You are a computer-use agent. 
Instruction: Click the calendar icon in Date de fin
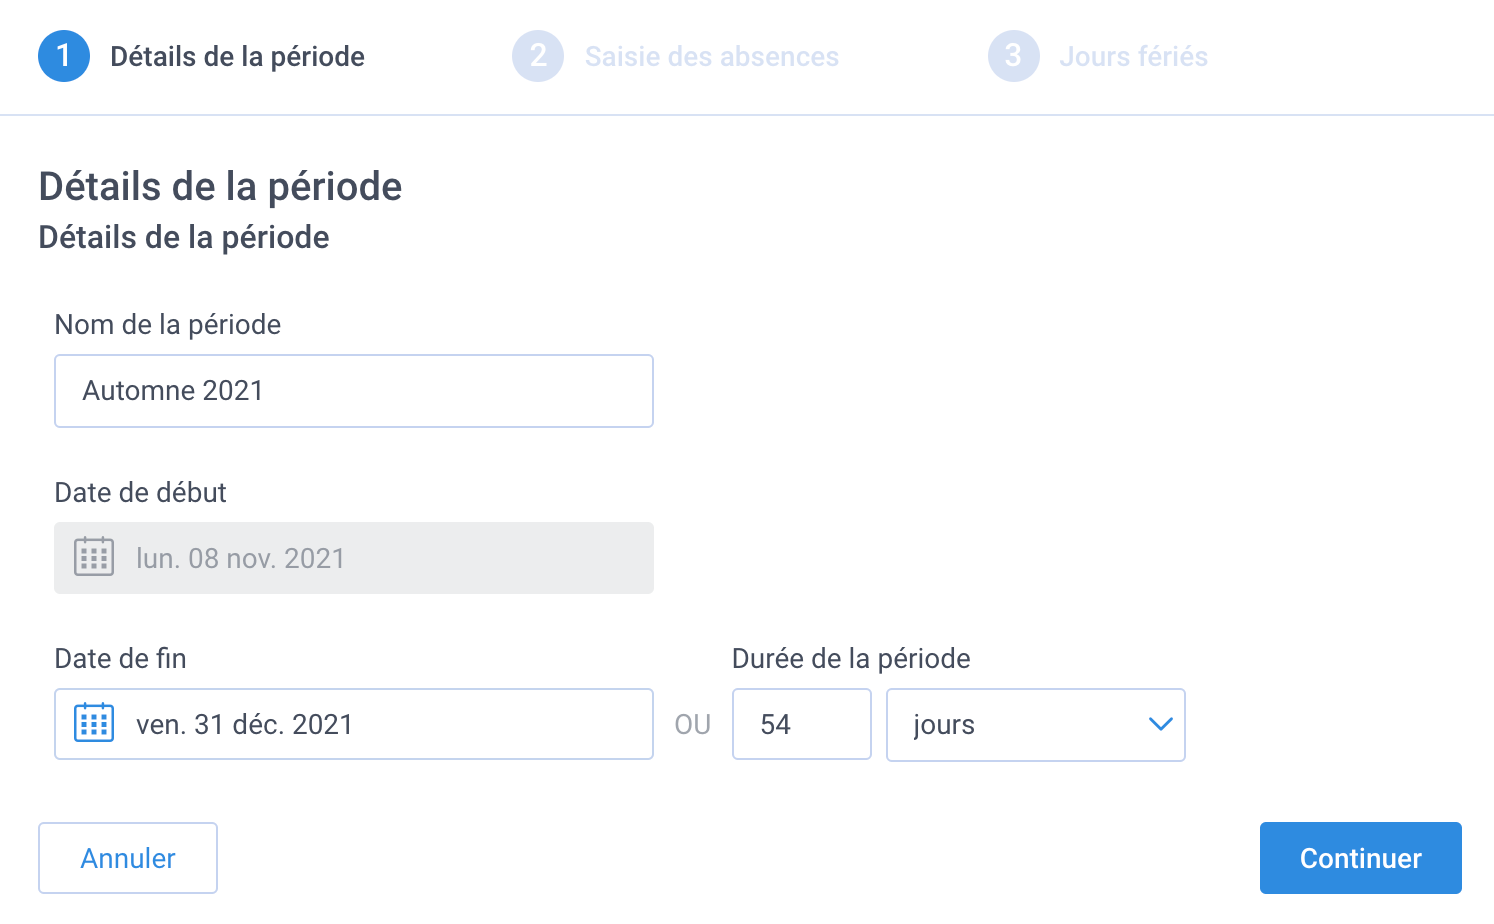pos(94,723)
